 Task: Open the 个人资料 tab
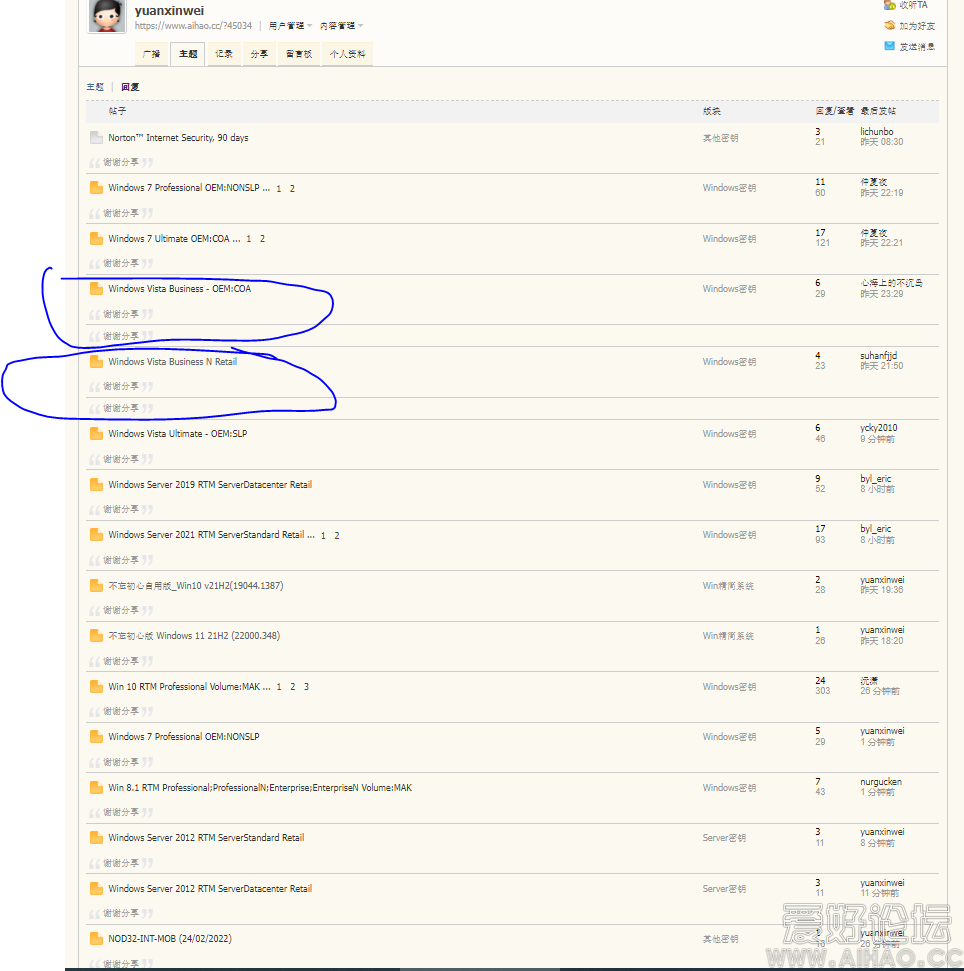pos(348,54)
